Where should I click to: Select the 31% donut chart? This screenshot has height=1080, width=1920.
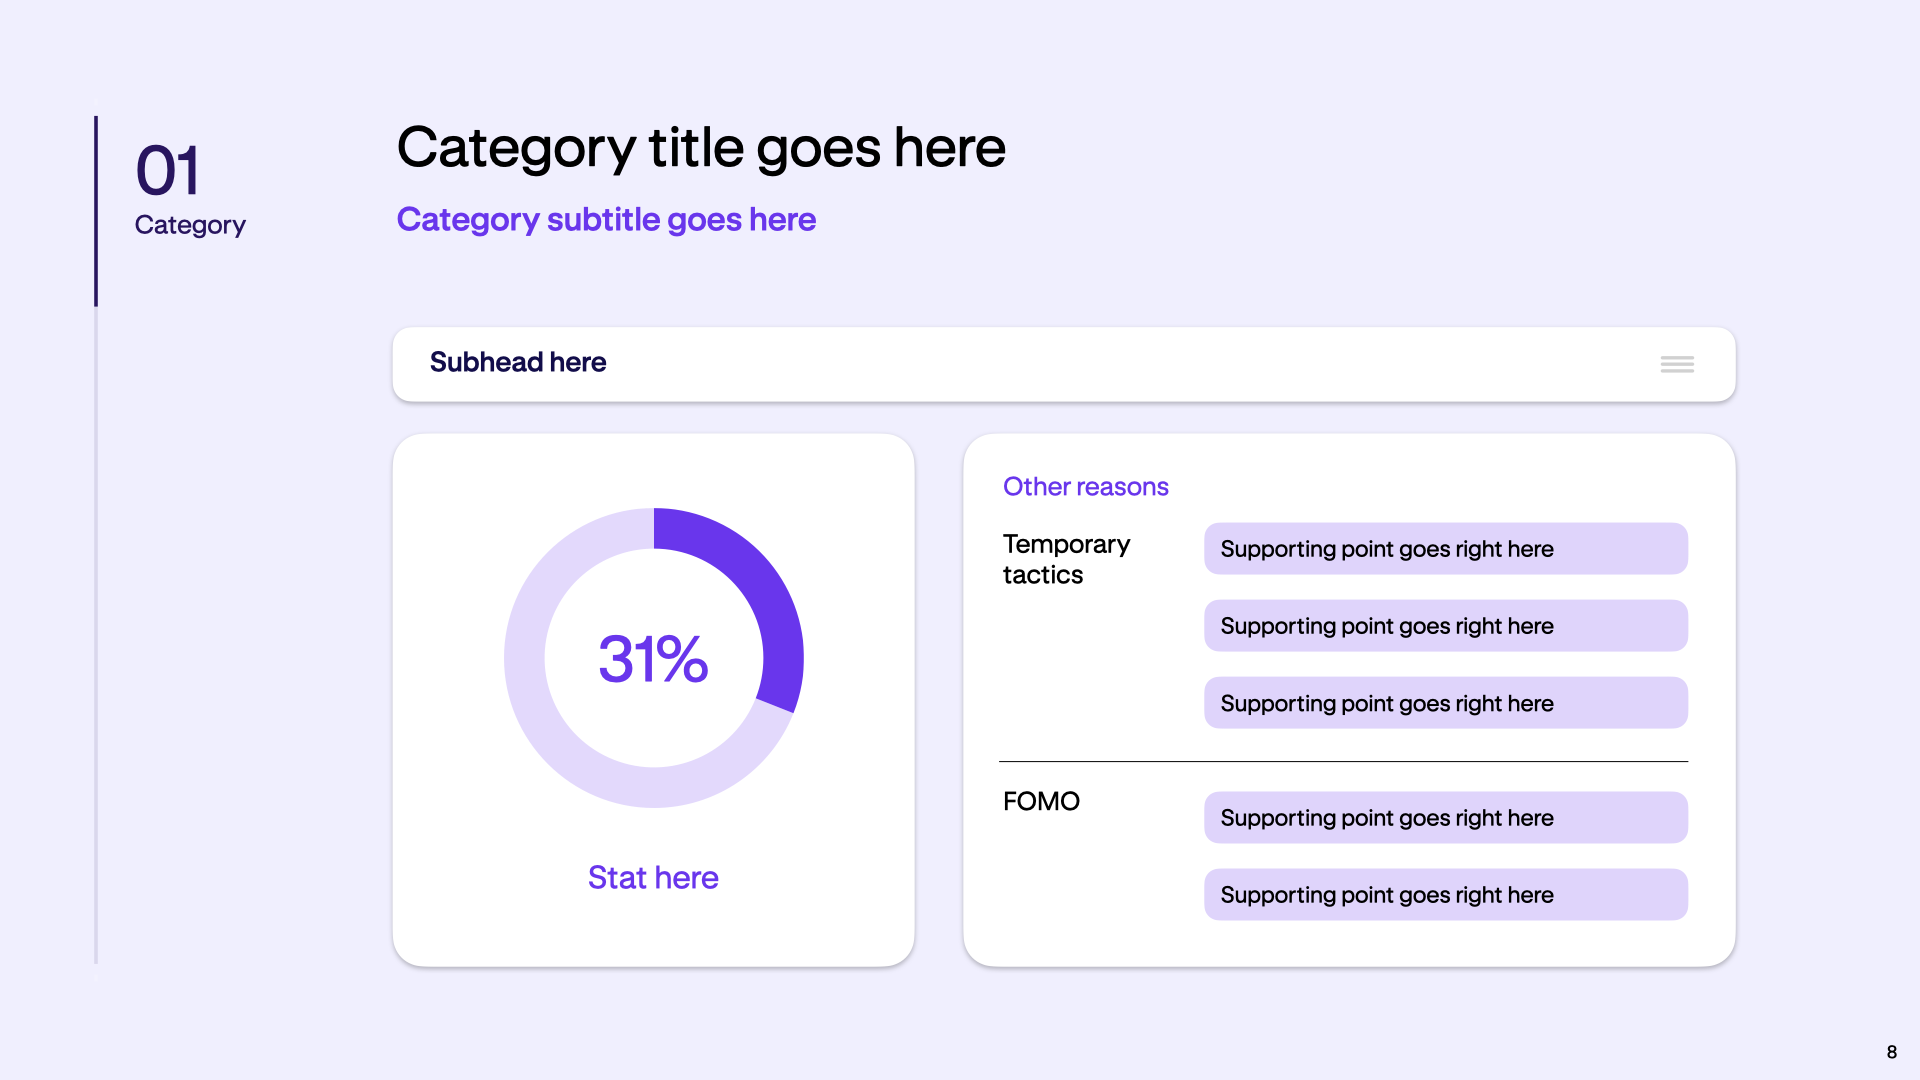point(654,658)
